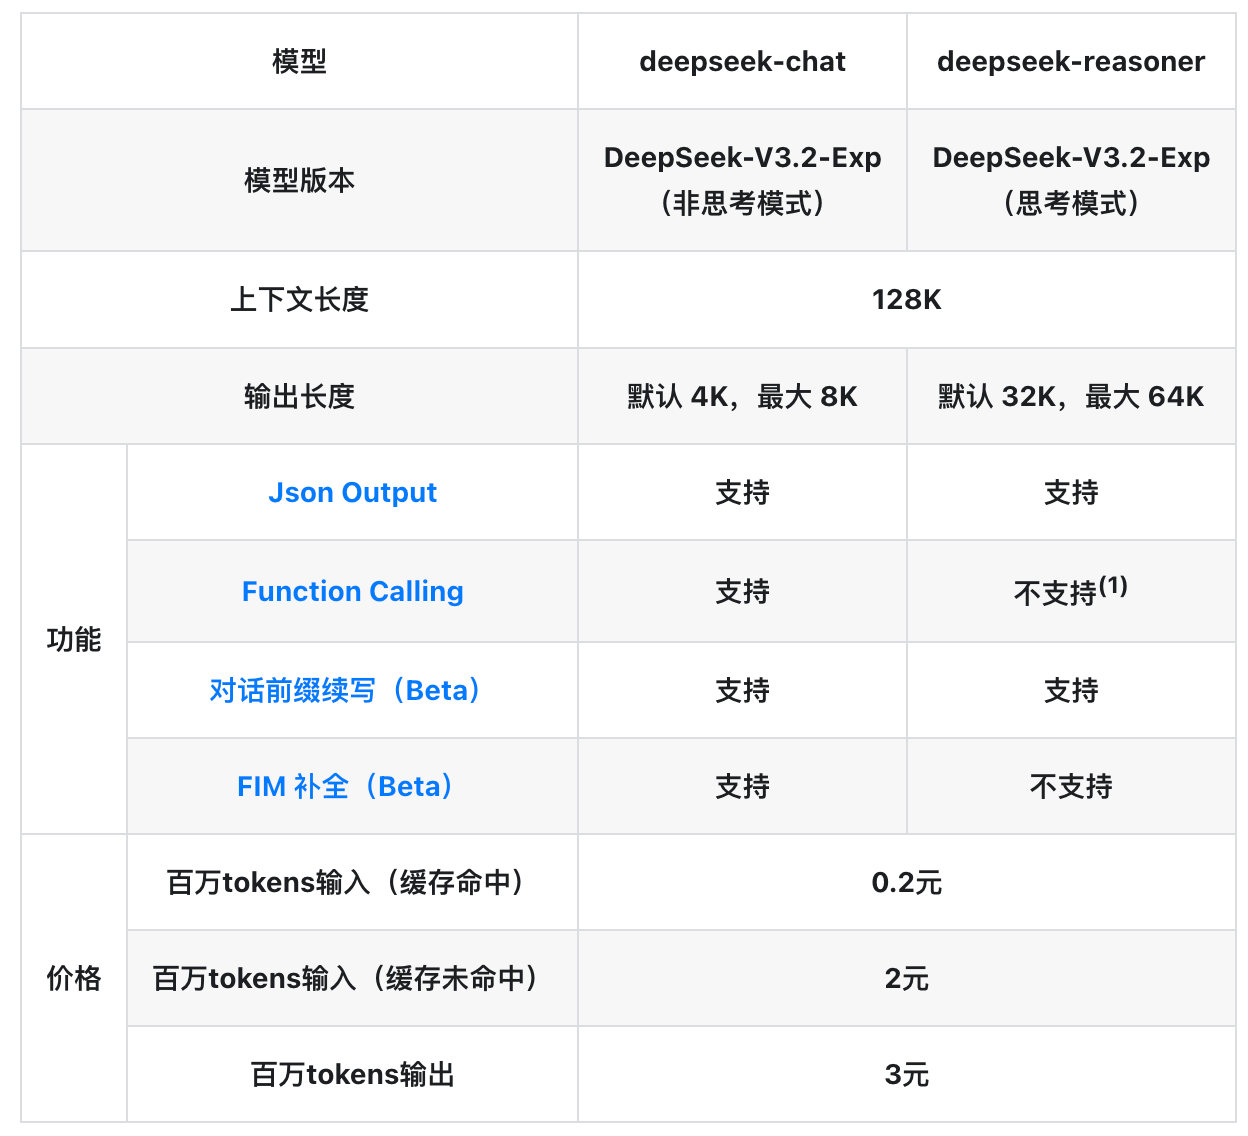Click the 3元 price value
Viewport: 1248px width, 1136px height.
(x=907, y=1074)
